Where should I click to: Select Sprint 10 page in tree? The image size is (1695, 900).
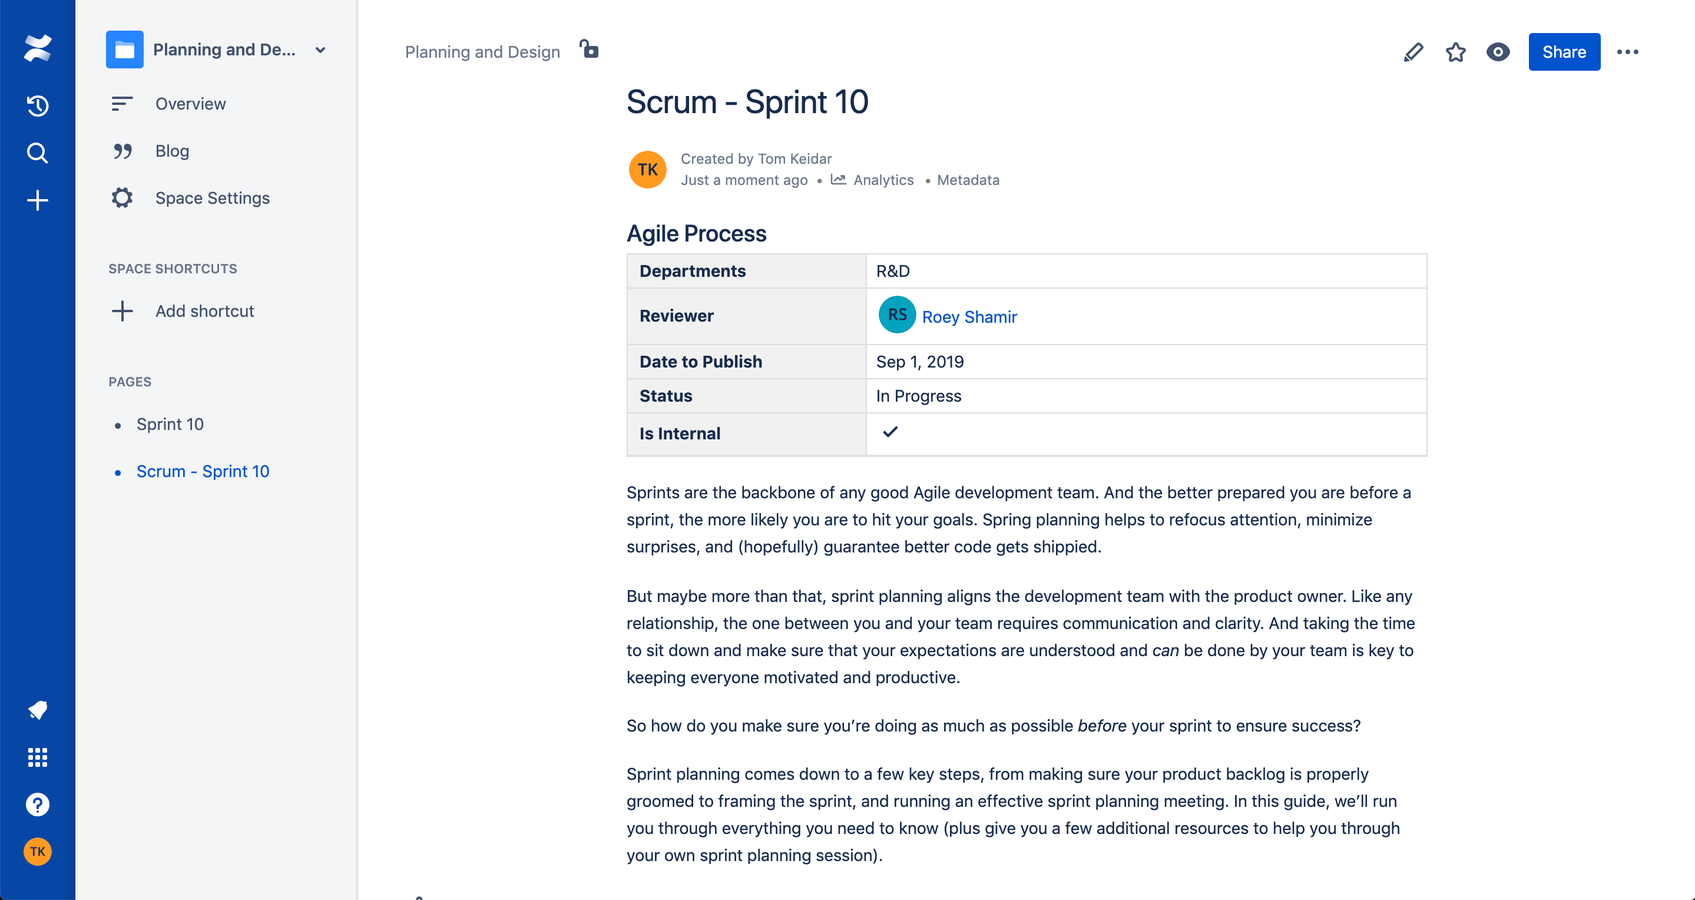click(x=170, y=424)
